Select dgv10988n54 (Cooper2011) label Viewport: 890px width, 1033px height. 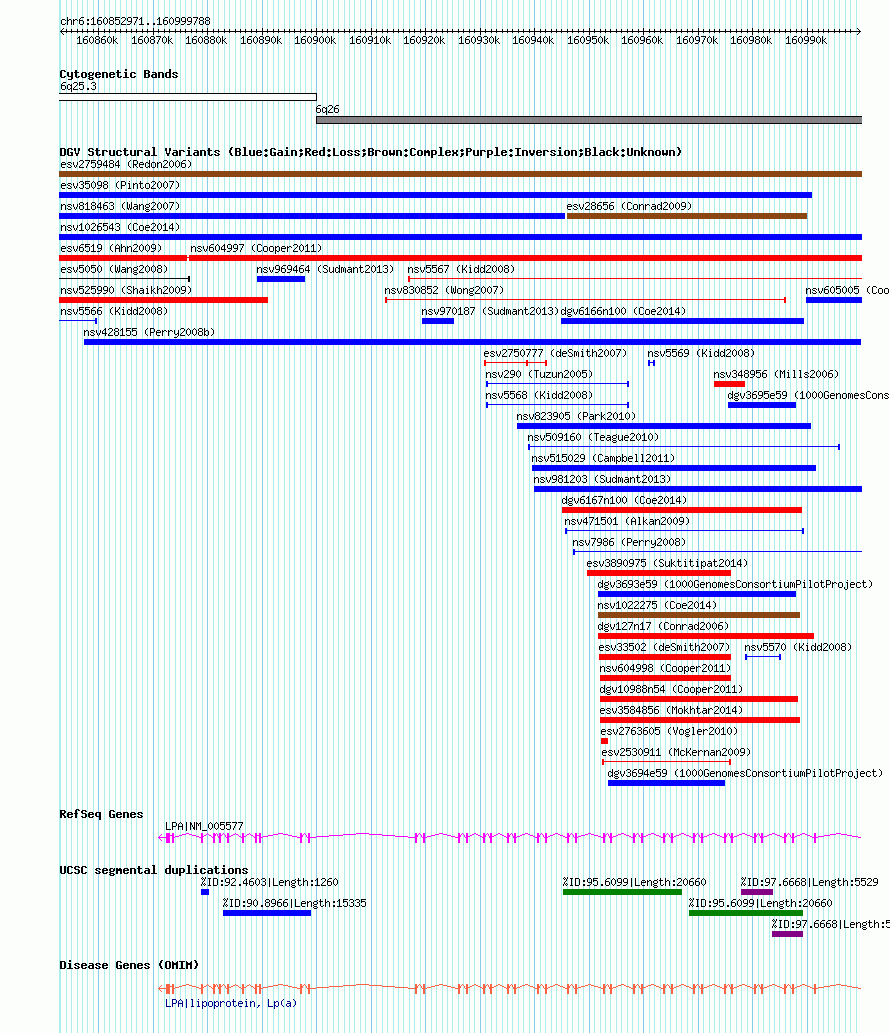(671, 691)
